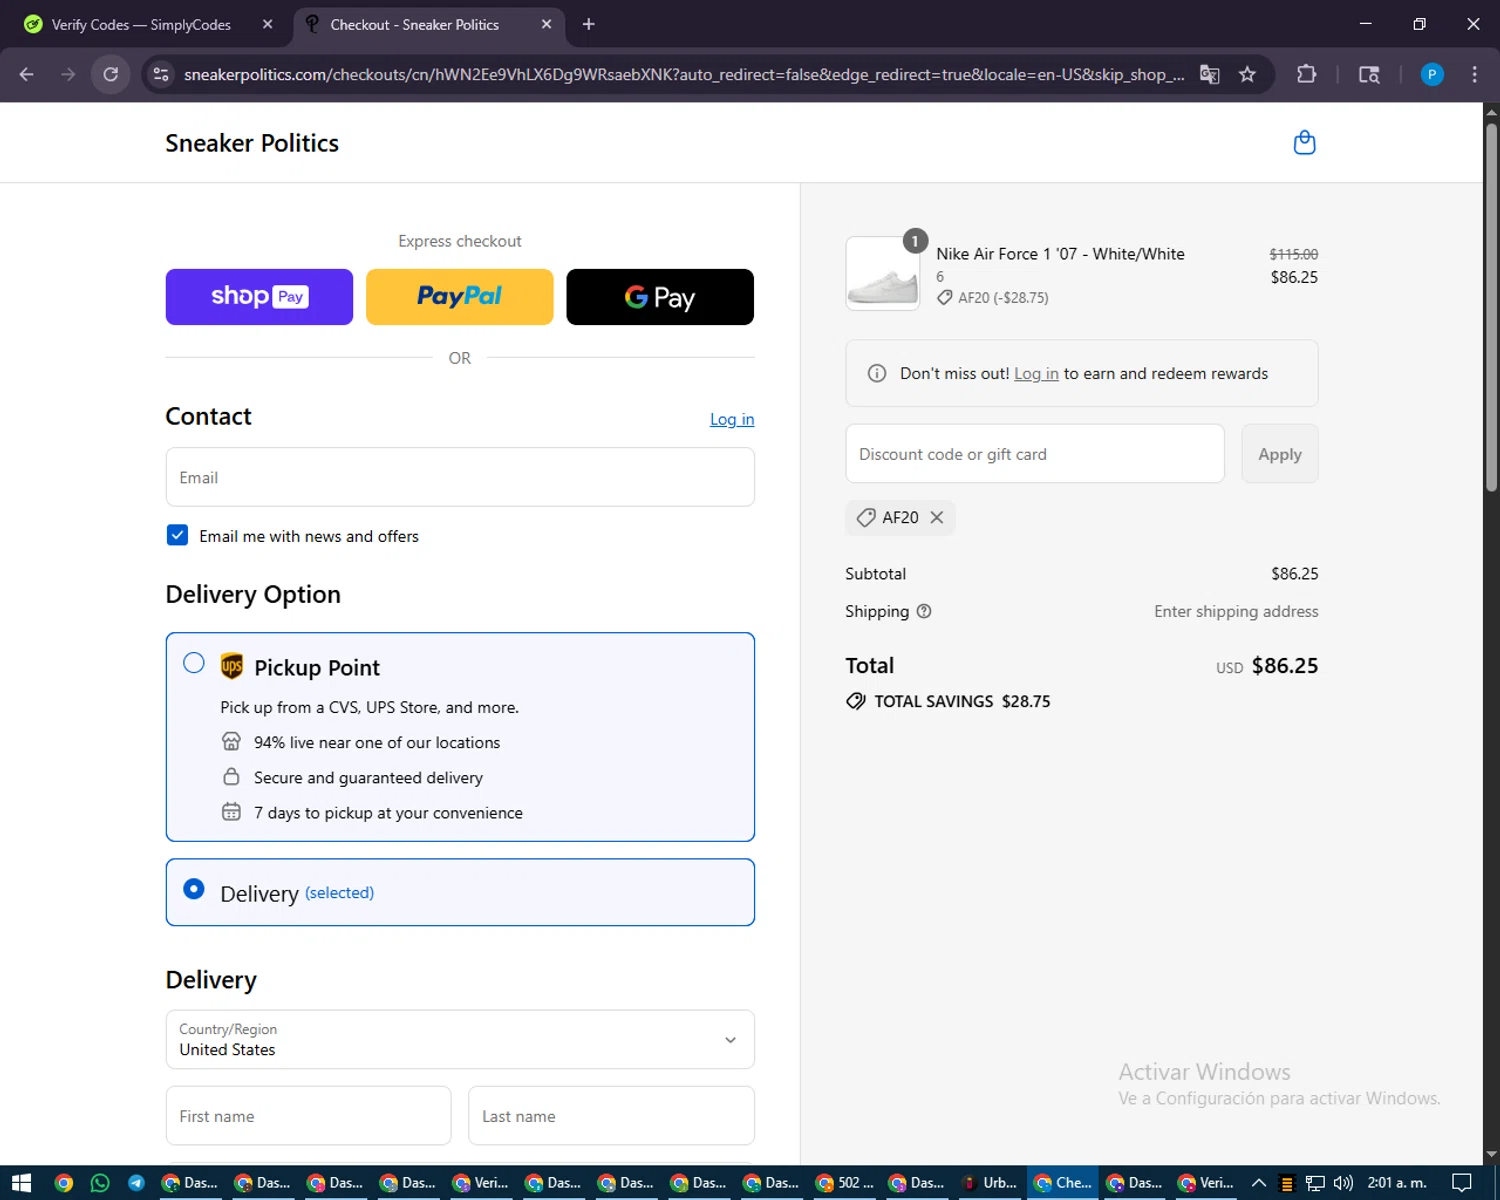Pay with Shop Pay express checkout
The height and width of the screenshot is (1200, 1500).
coord(259,297)
